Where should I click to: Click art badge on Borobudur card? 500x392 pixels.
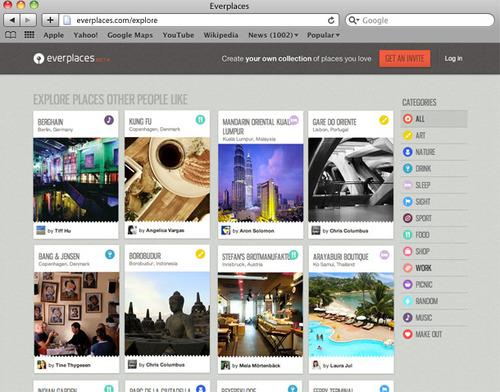tap(200, 254)
